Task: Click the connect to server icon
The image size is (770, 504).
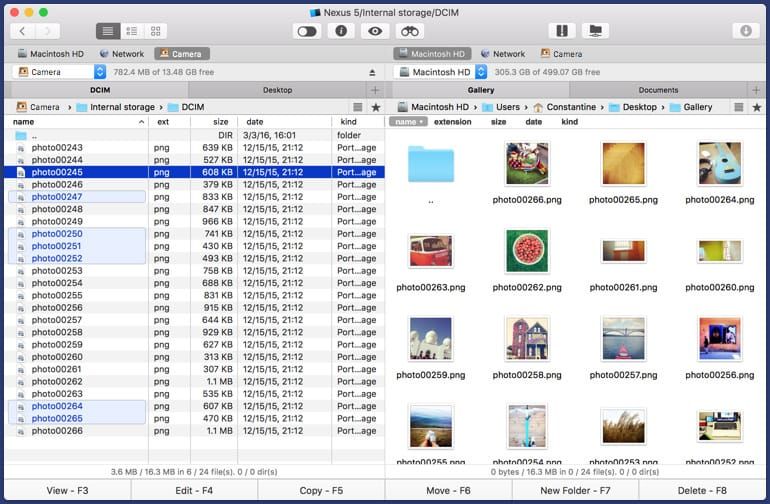Action: coord(597,31)
